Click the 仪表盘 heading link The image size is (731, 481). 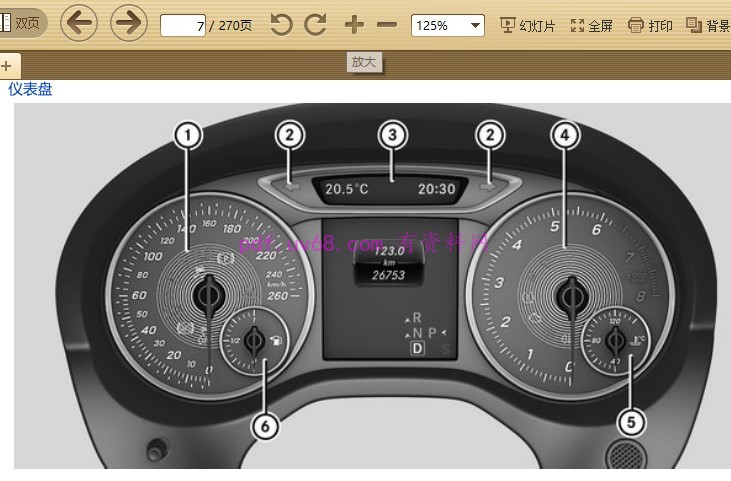30,89
